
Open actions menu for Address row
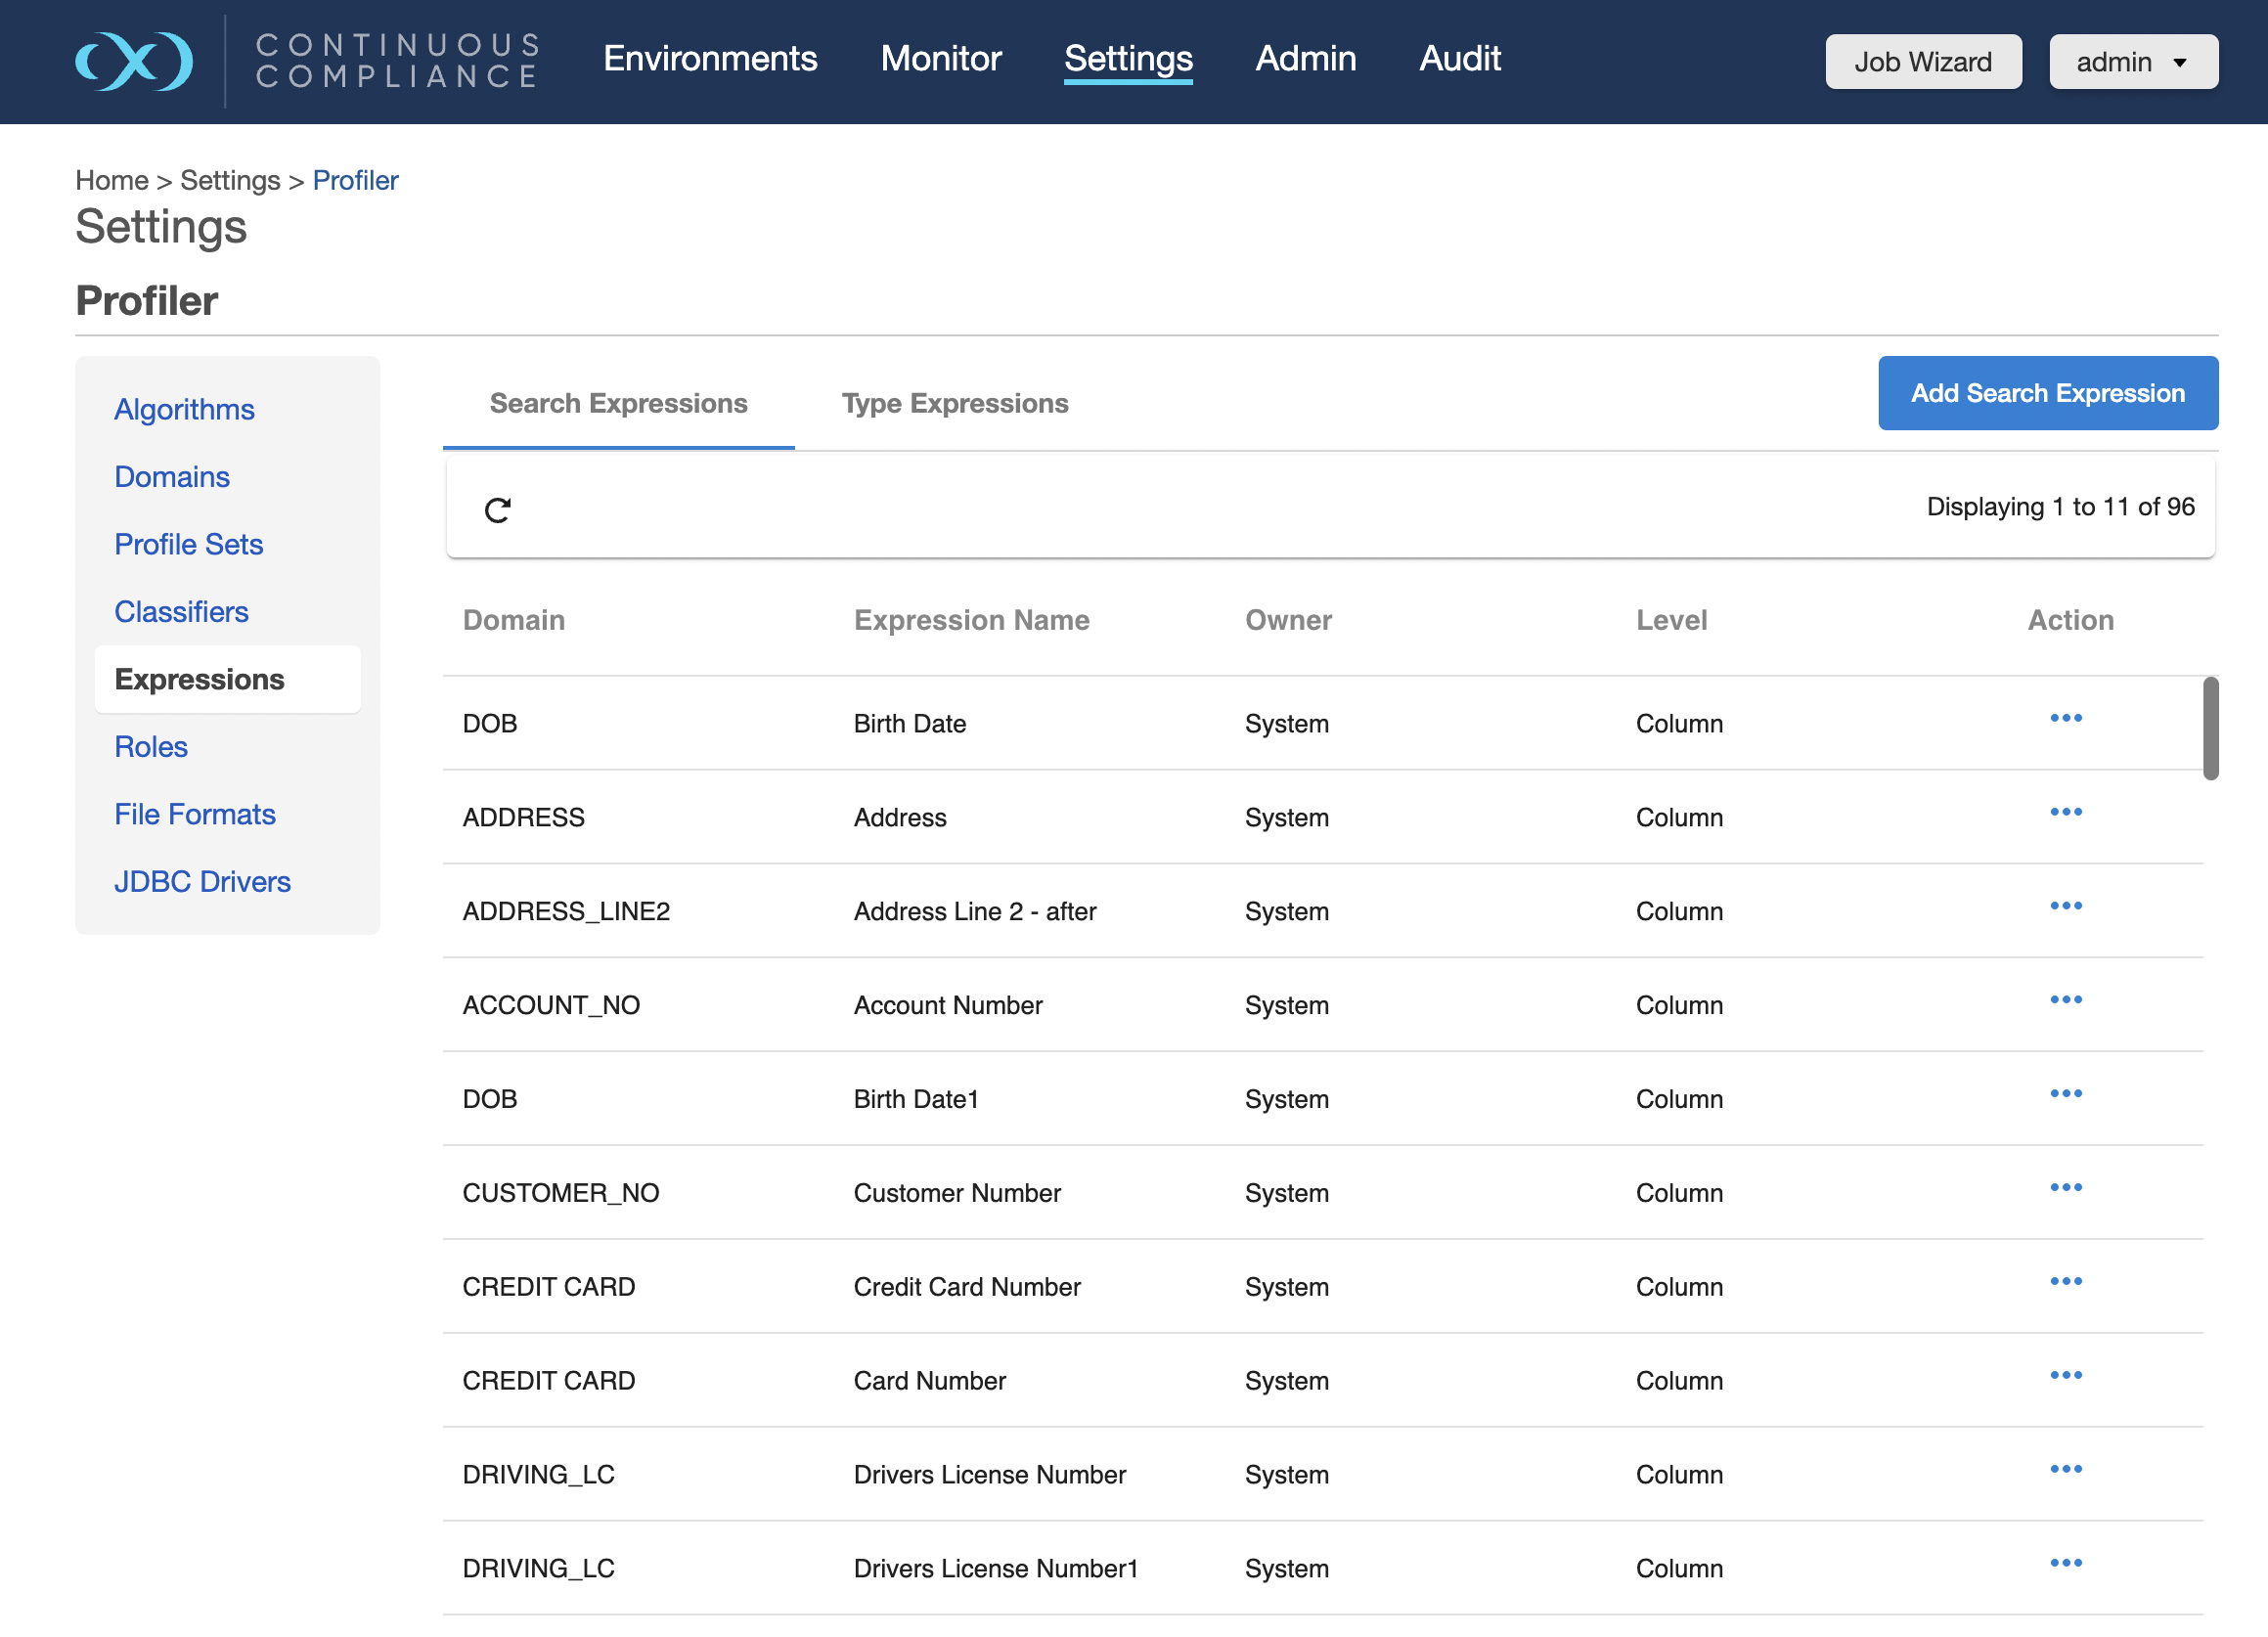pyautogui.click(x=2065, y=812)
